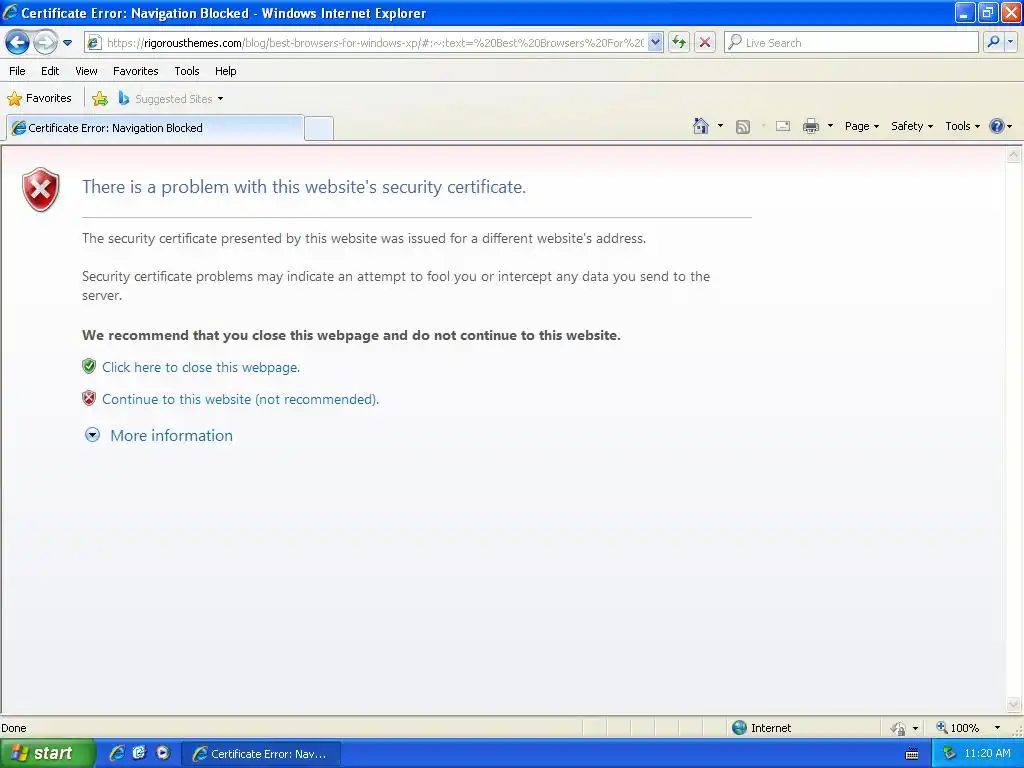
Task: Select the Certificate Error tab
Action: pos(155,128)
